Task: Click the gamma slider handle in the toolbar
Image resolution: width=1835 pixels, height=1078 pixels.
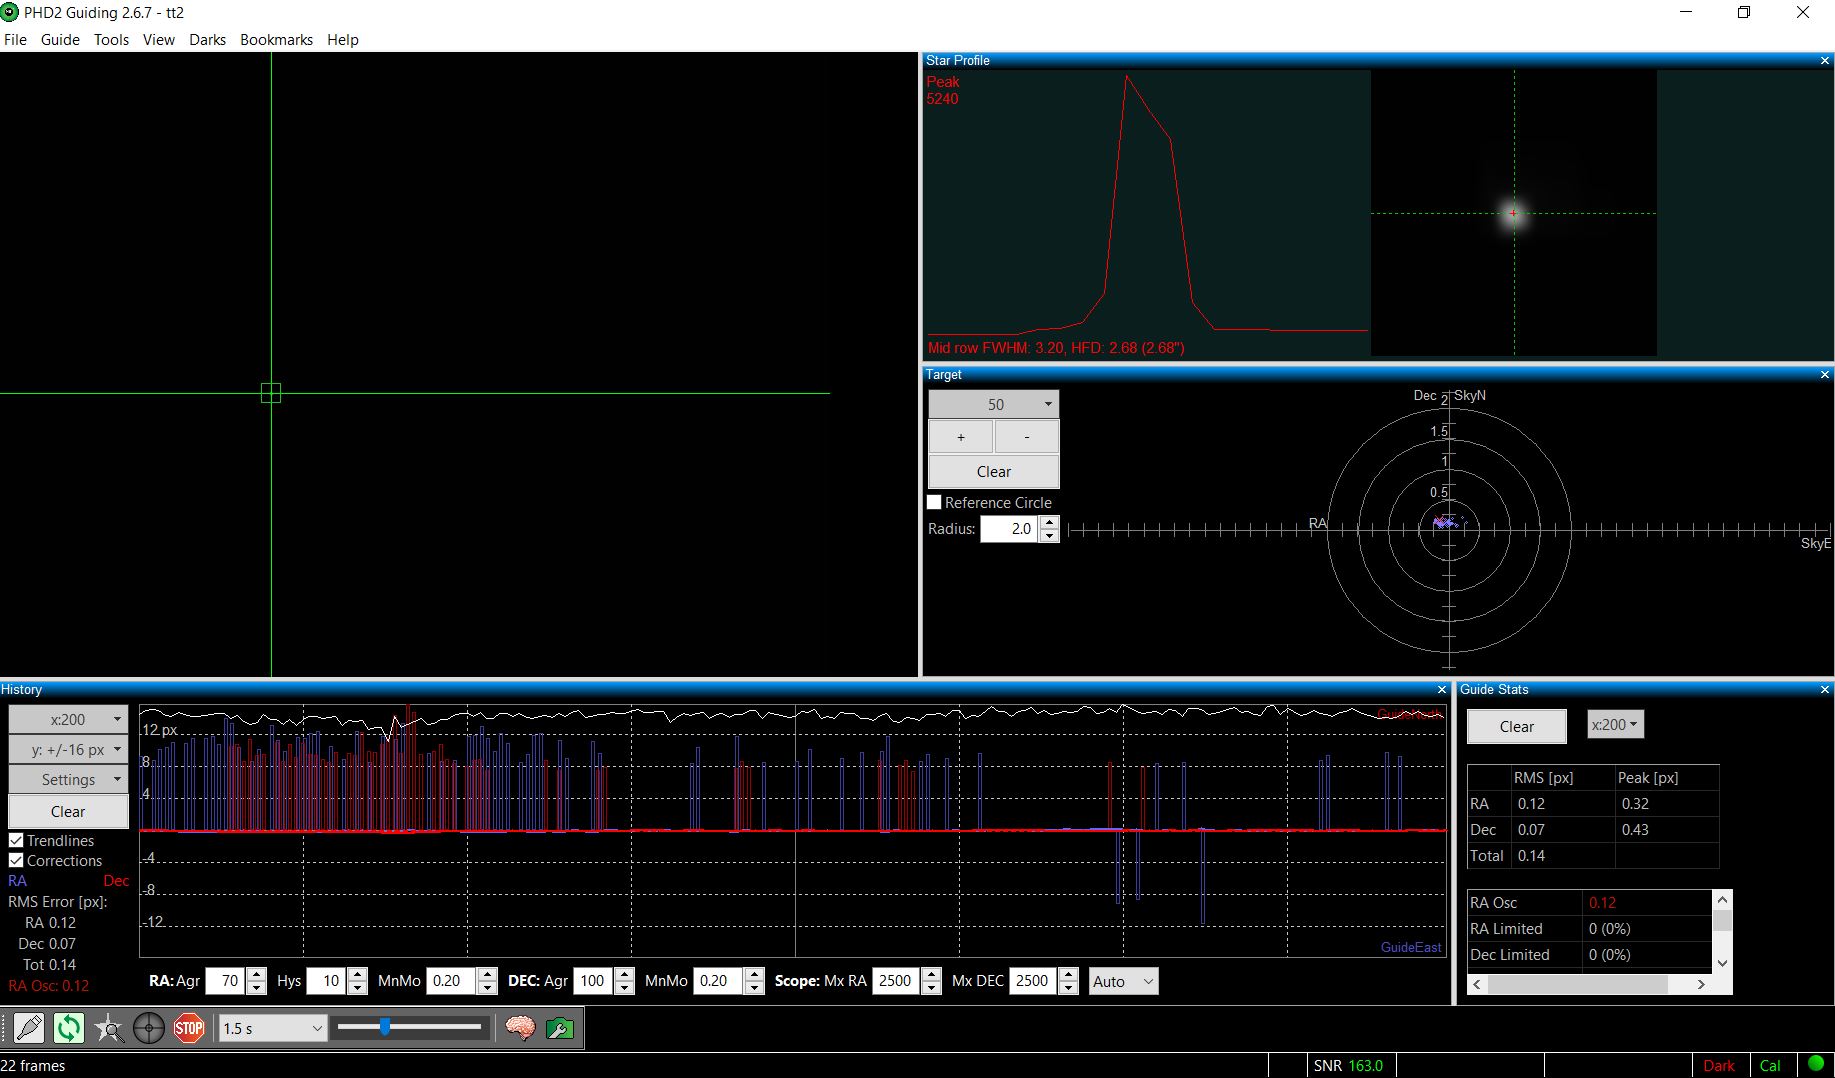Action: click(385, 1027)
